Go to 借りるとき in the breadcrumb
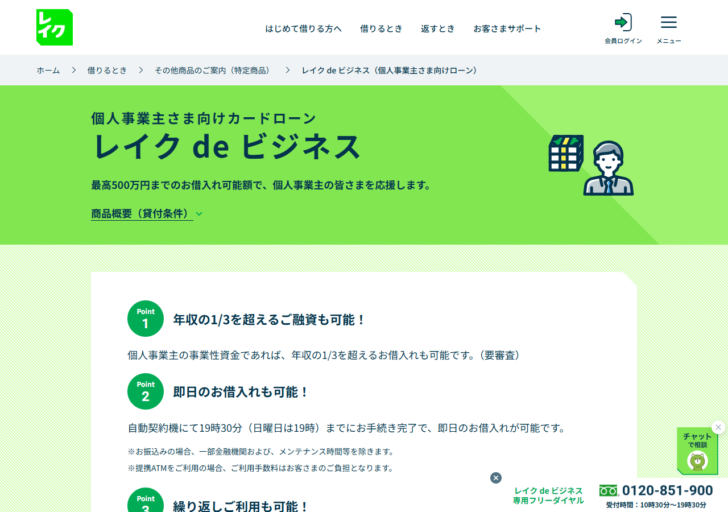728x512 pixels. coord(107,71)
